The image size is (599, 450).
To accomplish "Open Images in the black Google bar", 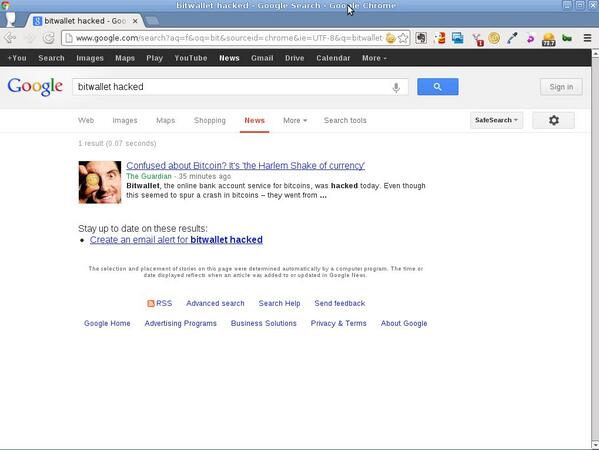I will pyautogui.click(x=90, y=58).
